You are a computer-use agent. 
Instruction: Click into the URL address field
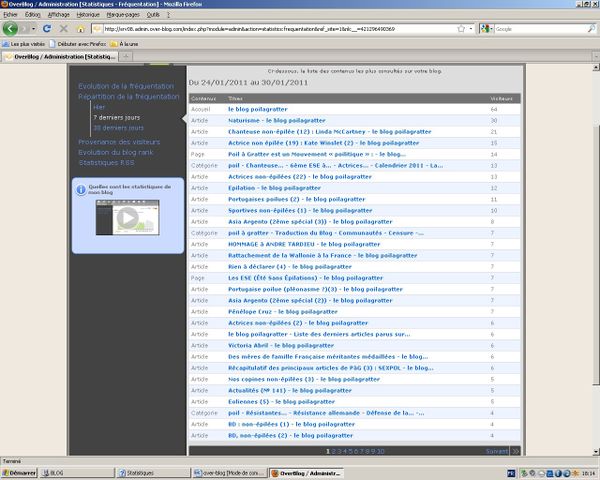[279, 29]
